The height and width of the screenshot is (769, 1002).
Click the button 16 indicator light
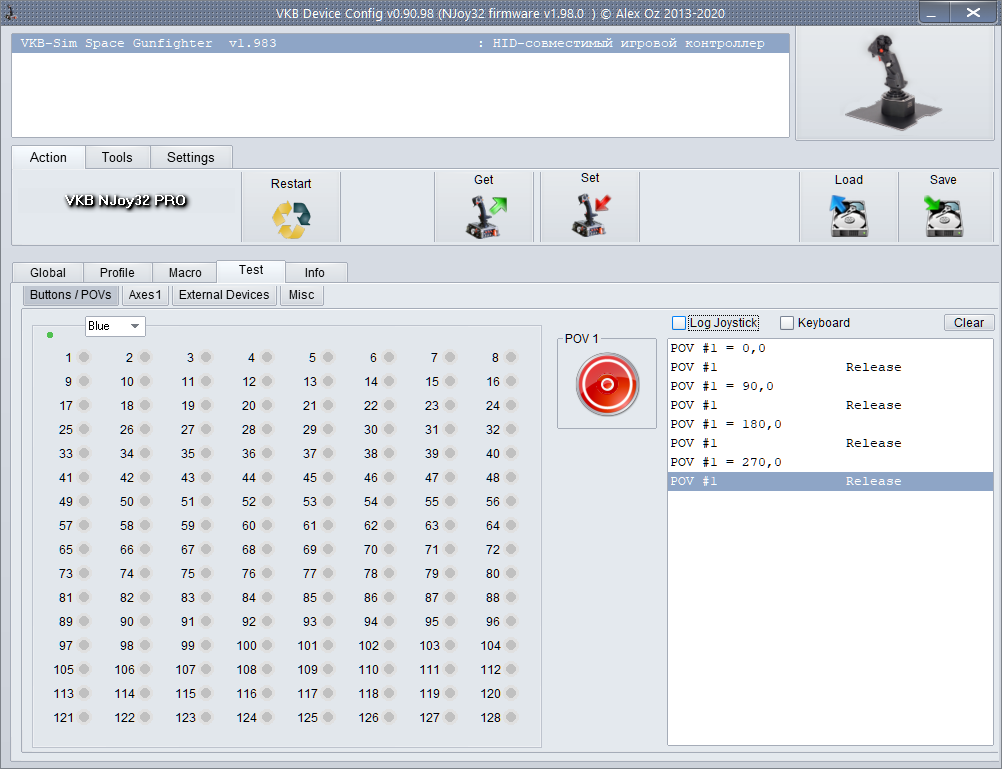coord(511,382)
